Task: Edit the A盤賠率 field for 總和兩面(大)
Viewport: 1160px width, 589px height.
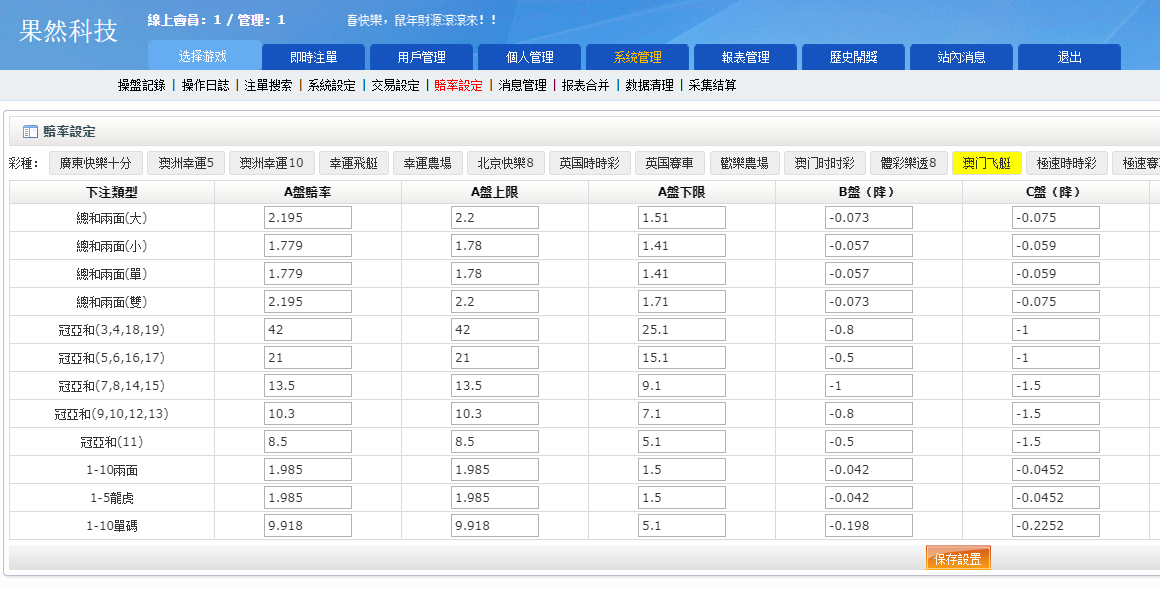Action: pyautogui.click(x=307, y=217)
